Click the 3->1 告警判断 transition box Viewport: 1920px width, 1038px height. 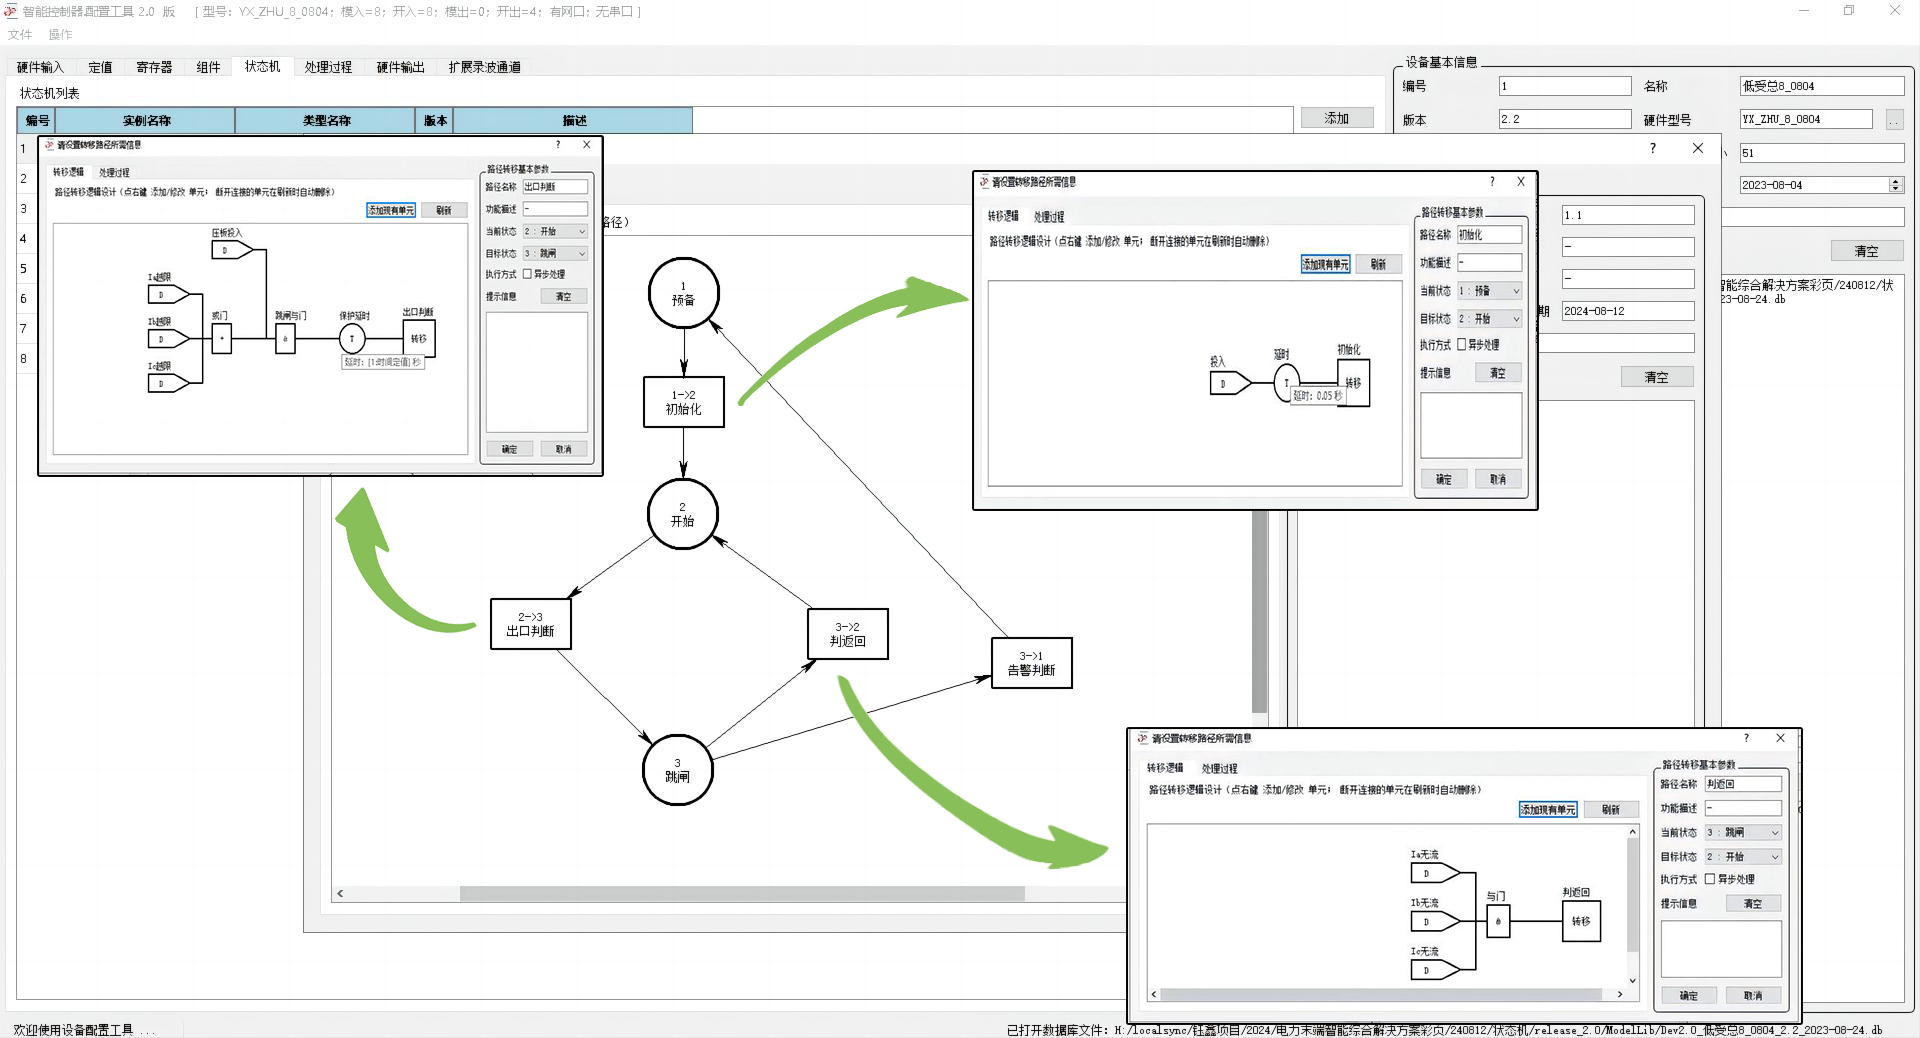coord(1031,663)
